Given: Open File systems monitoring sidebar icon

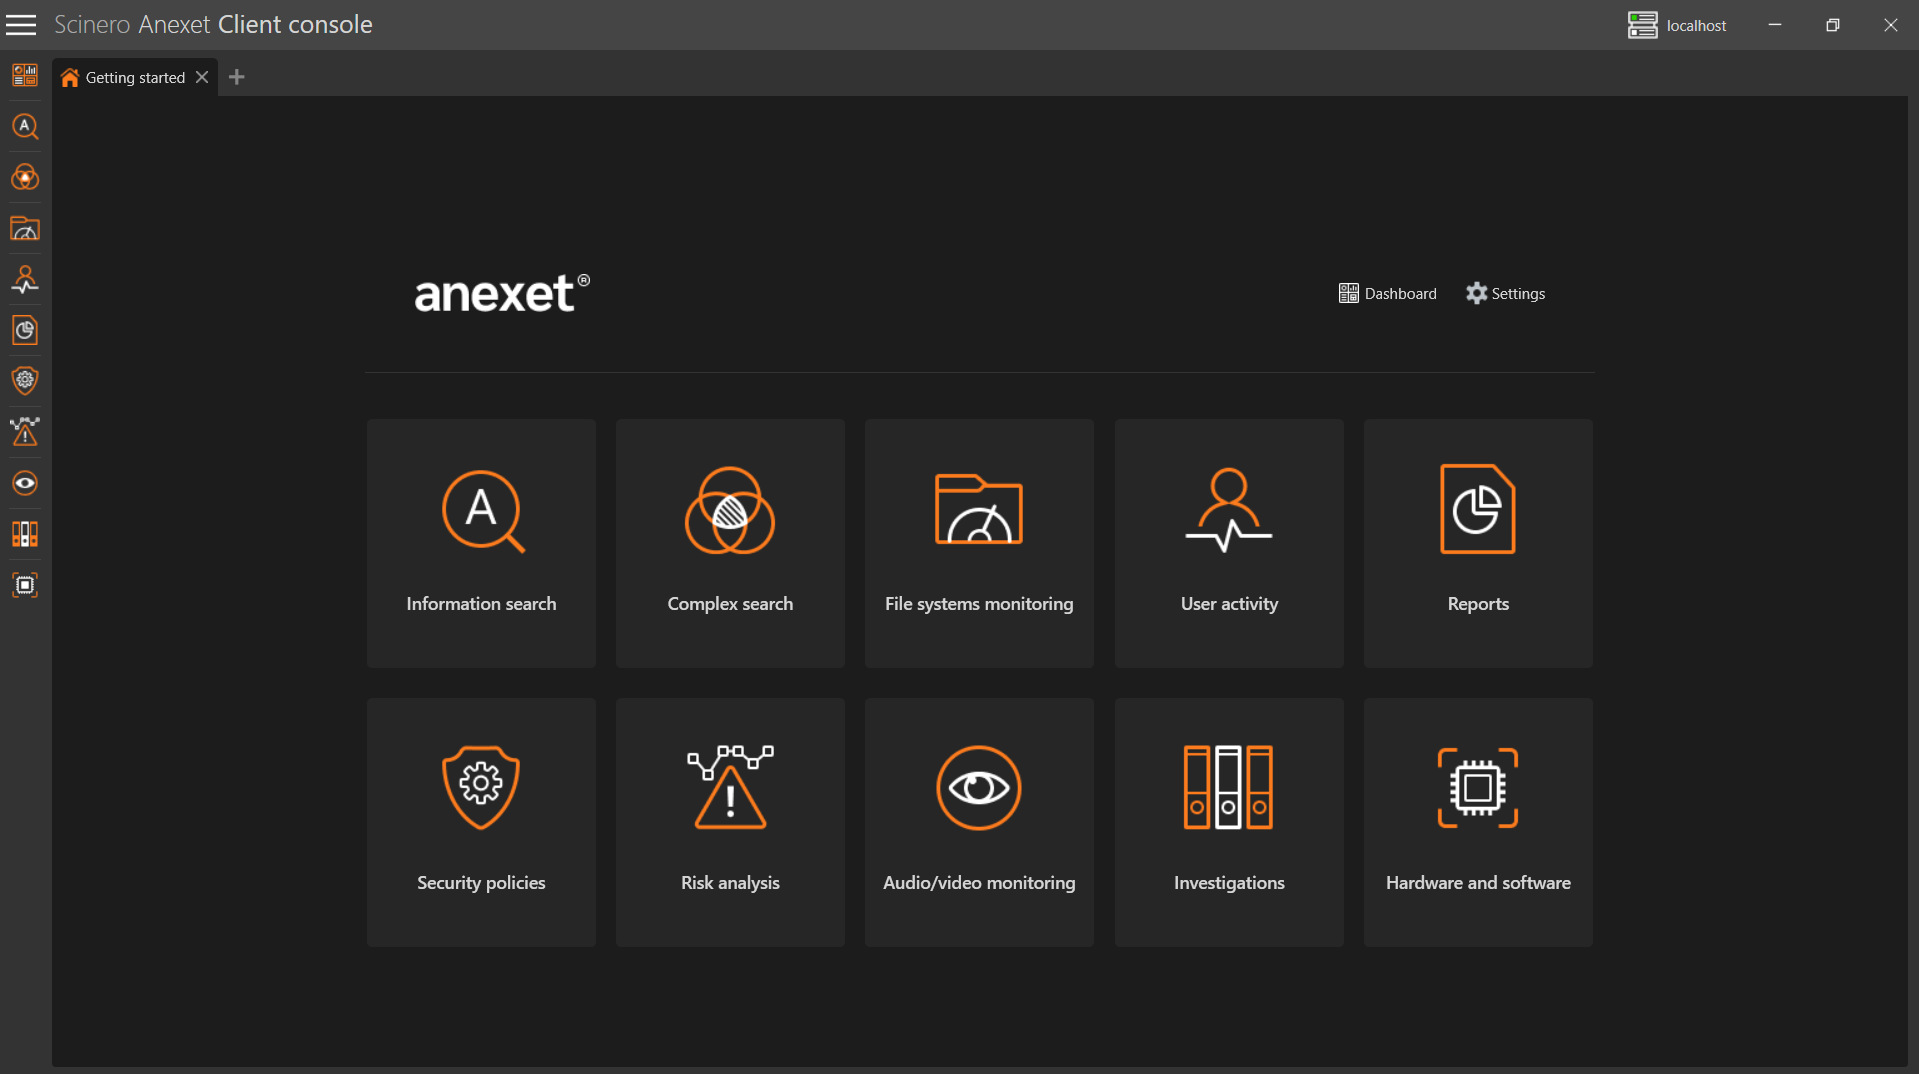Looking at the screenshot, I should coord(25,229).
